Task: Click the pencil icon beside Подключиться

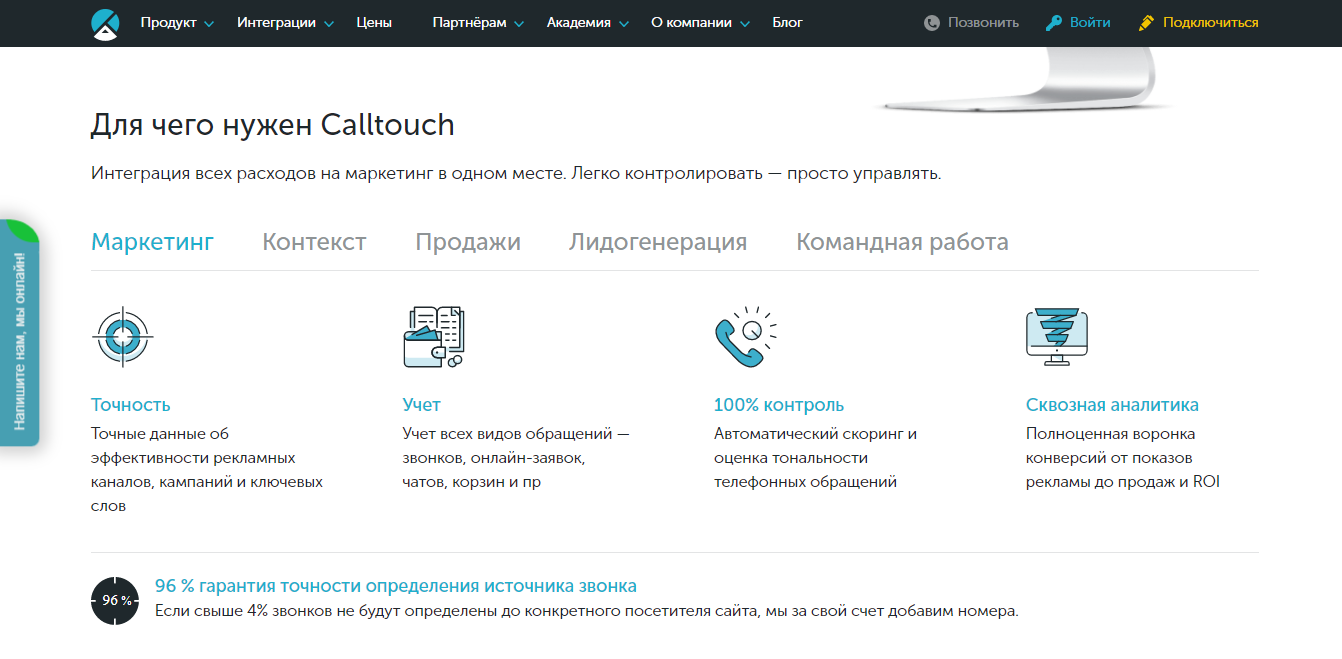Action: tap(1146, 23)
